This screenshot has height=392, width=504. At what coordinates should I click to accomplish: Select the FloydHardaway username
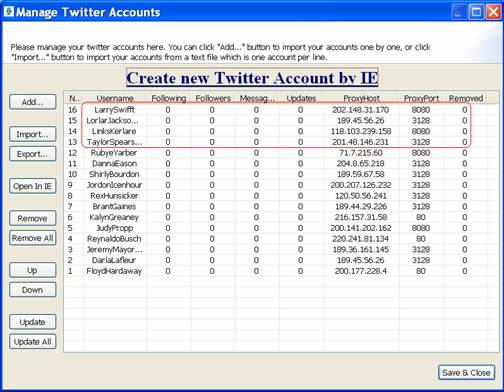point(114,271)
